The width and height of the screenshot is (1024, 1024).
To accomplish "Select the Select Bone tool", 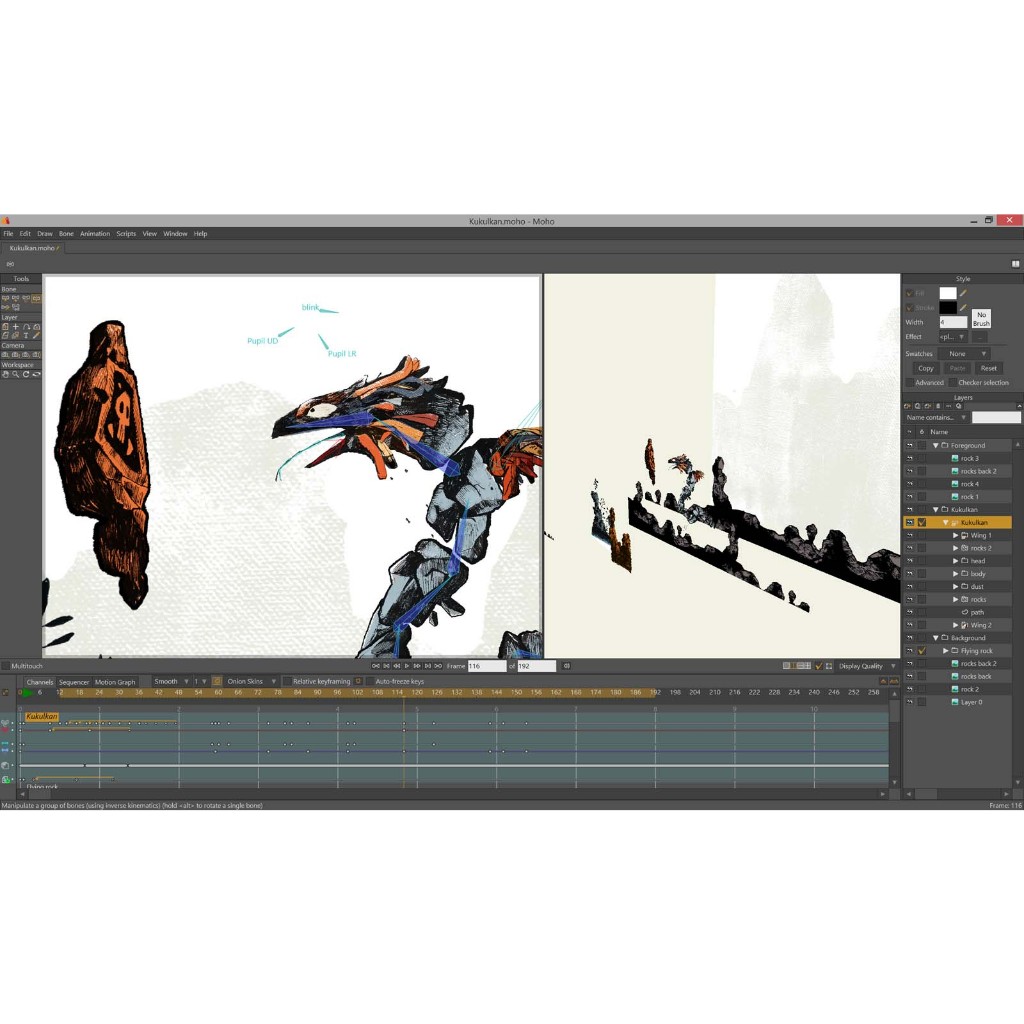I will [x=5, y=298].
